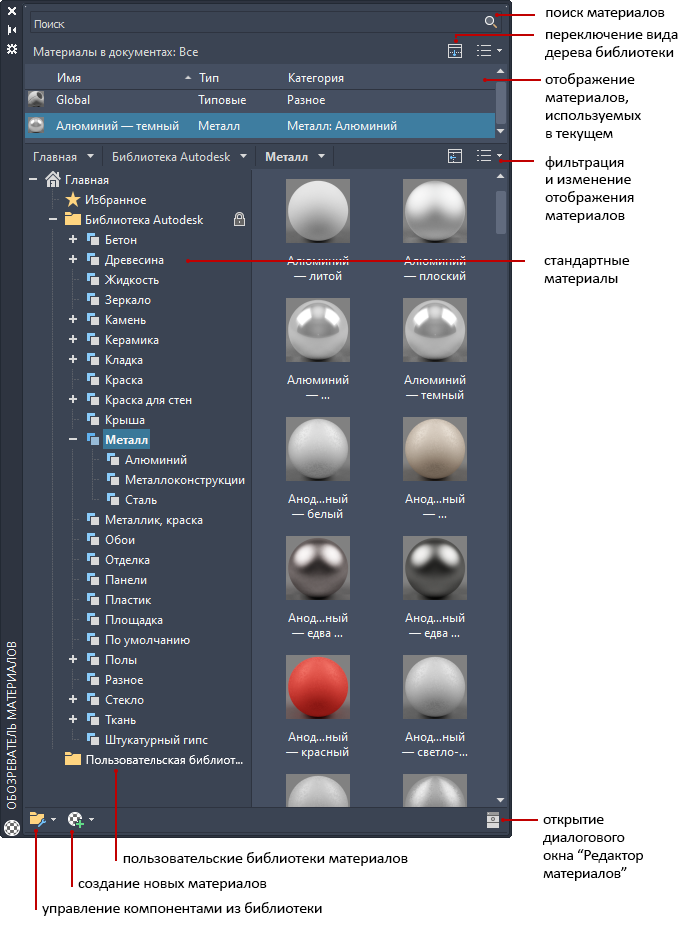Screen dimensions: 692x926
Task: Open document materials view options list dropdown
Action: click(489, 51)
